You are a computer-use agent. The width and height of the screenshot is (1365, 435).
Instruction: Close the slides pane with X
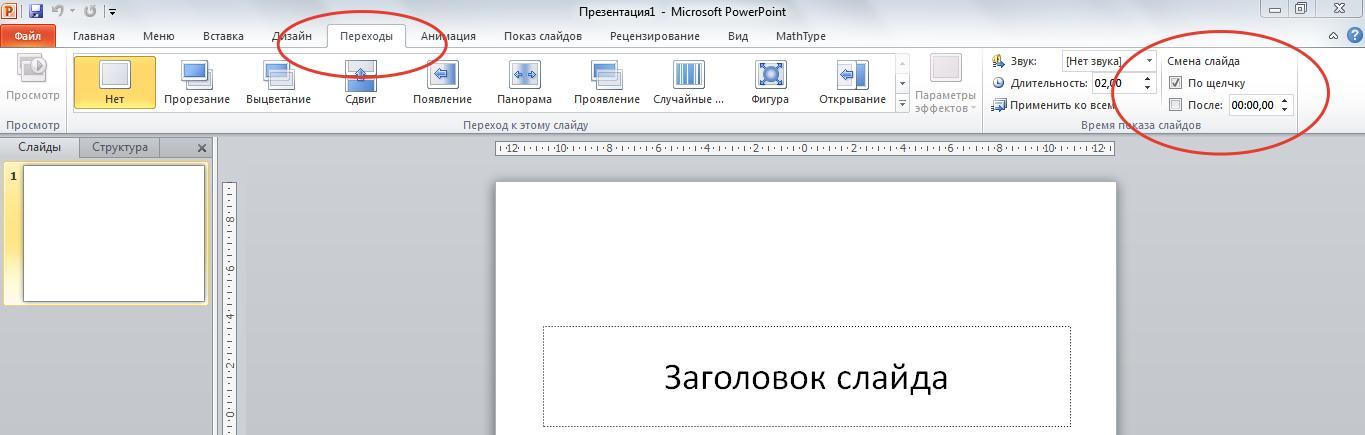tap(201, 148)
